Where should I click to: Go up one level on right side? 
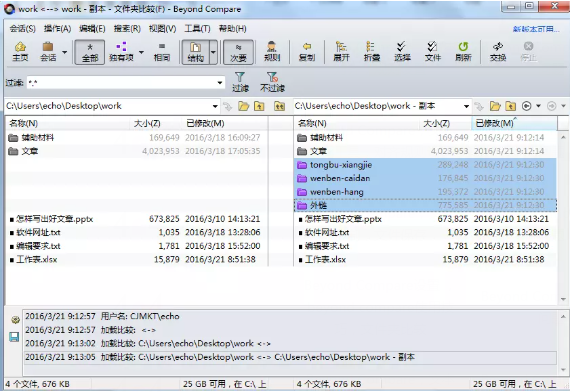coord(511,106)
